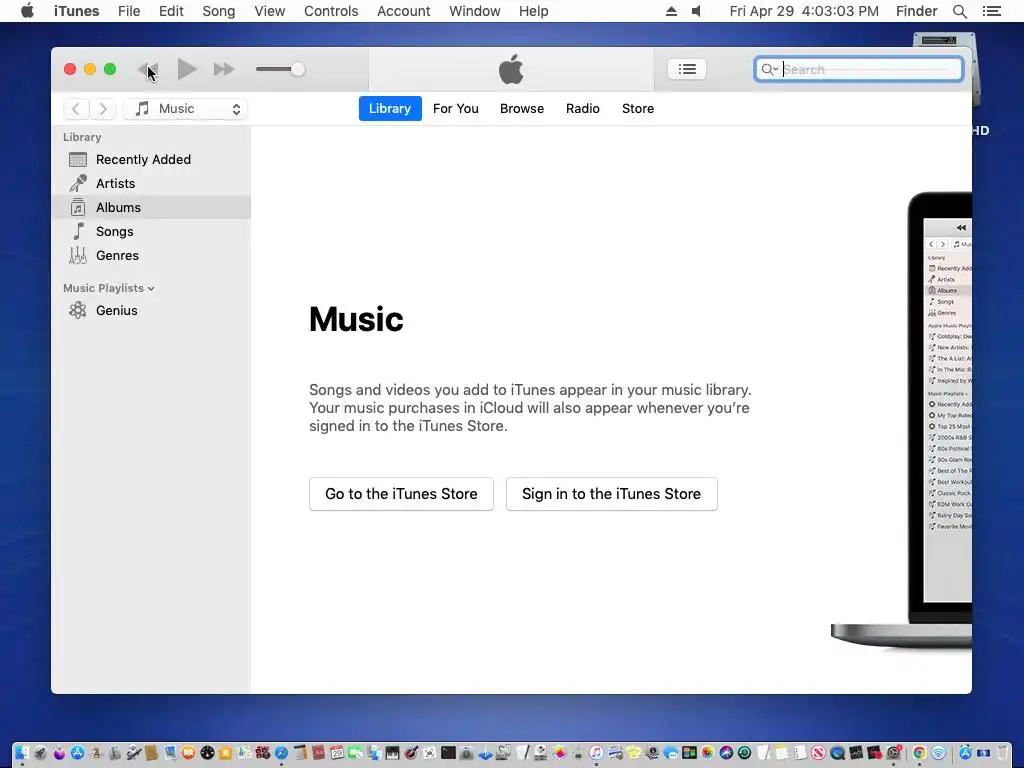Open Finder from the Dock

coord(22,753)
